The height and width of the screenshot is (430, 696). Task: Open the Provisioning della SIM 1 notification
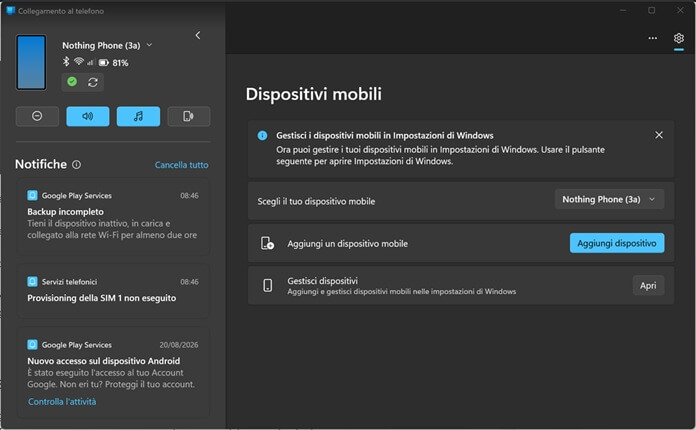[113, 291]
